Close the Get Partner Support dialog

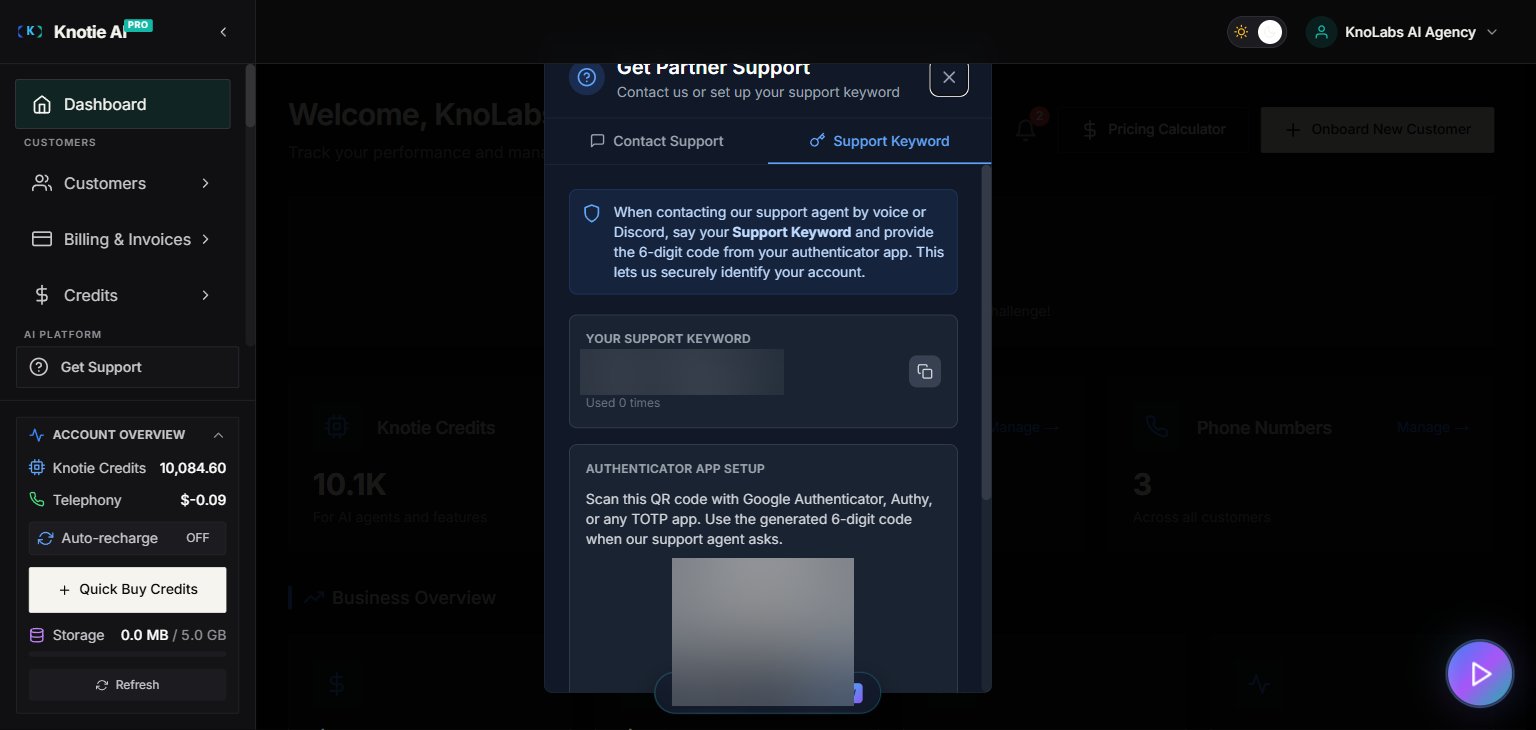[949, 77]
